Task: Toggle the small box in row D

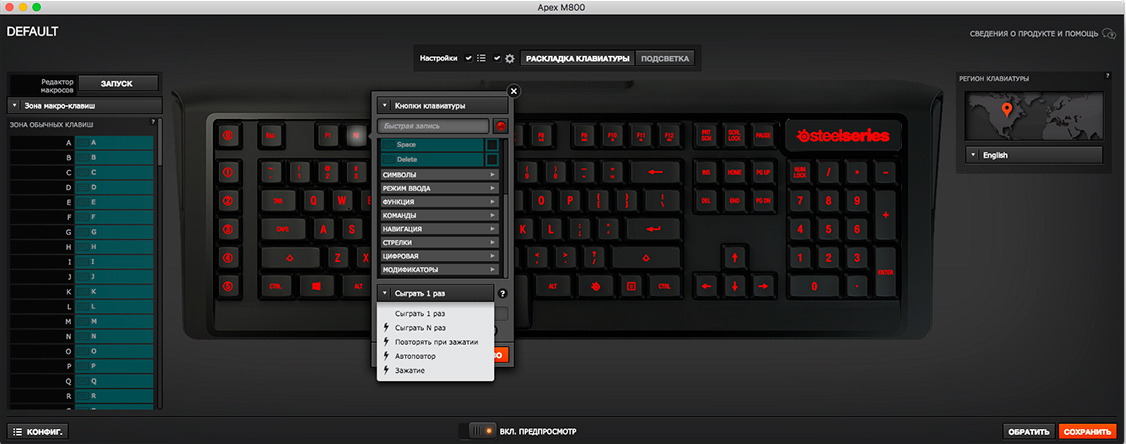Action: [x=83, y=188]
